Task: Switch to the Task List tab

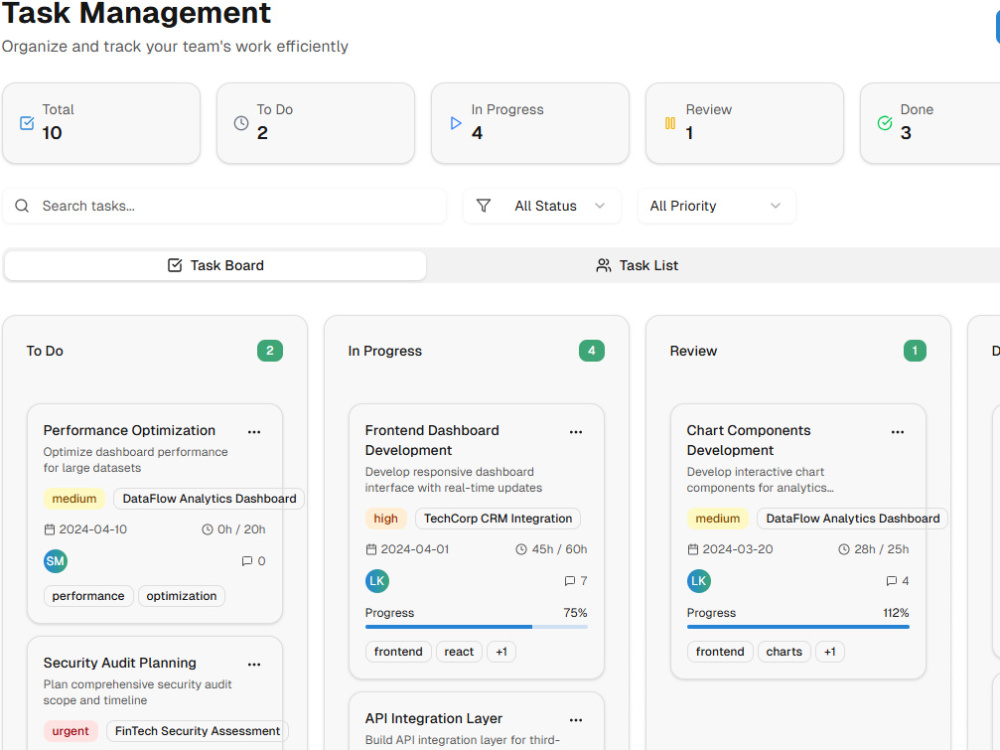Action: (636, 265)
